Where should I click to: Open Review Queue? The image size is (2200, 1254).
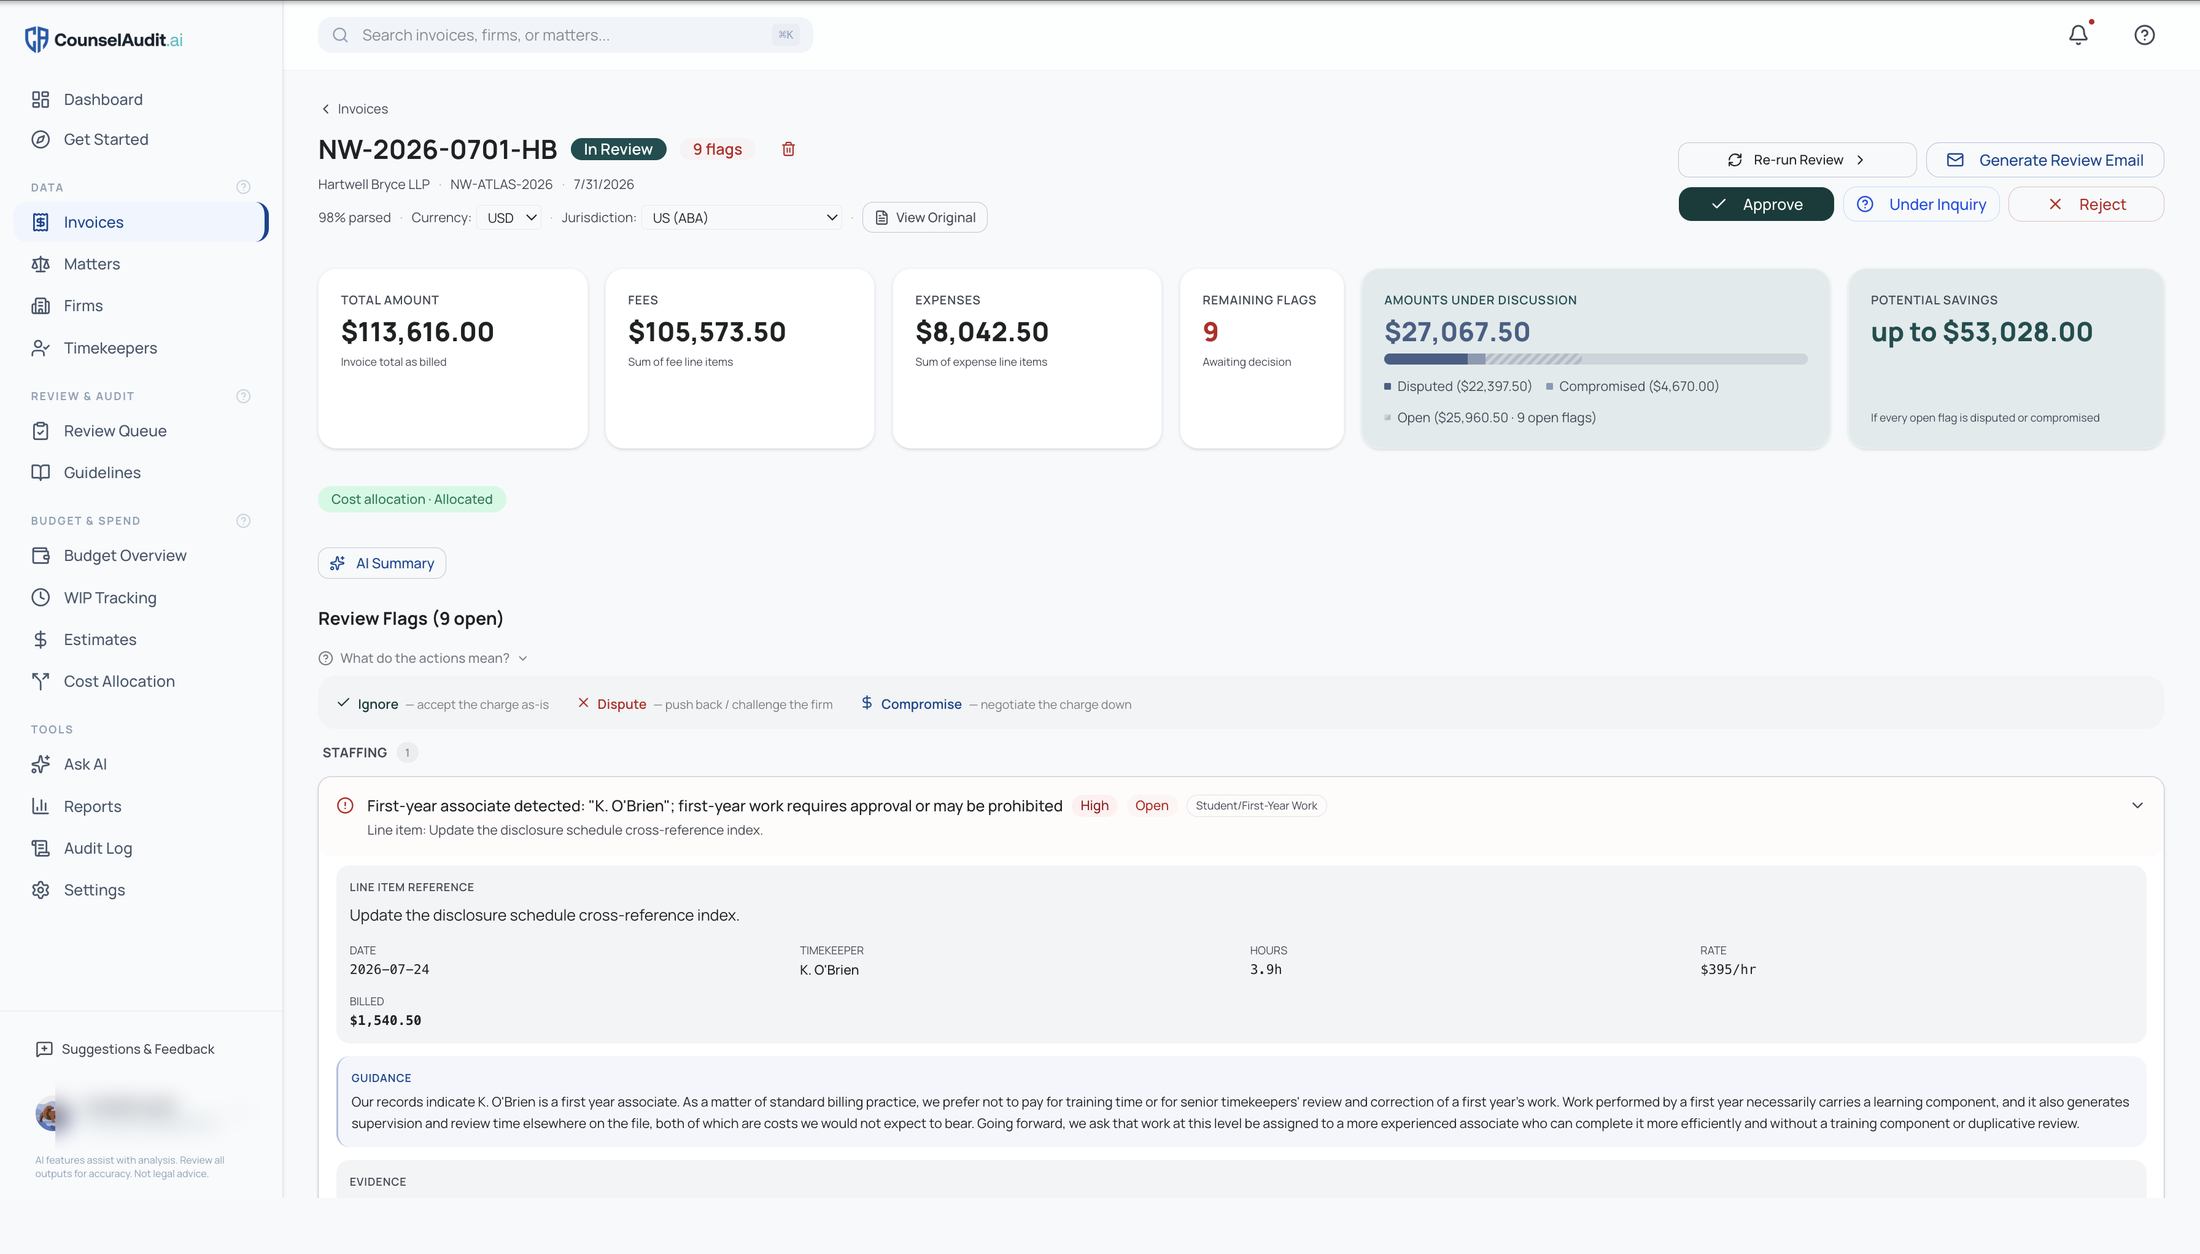coord(141,431)
